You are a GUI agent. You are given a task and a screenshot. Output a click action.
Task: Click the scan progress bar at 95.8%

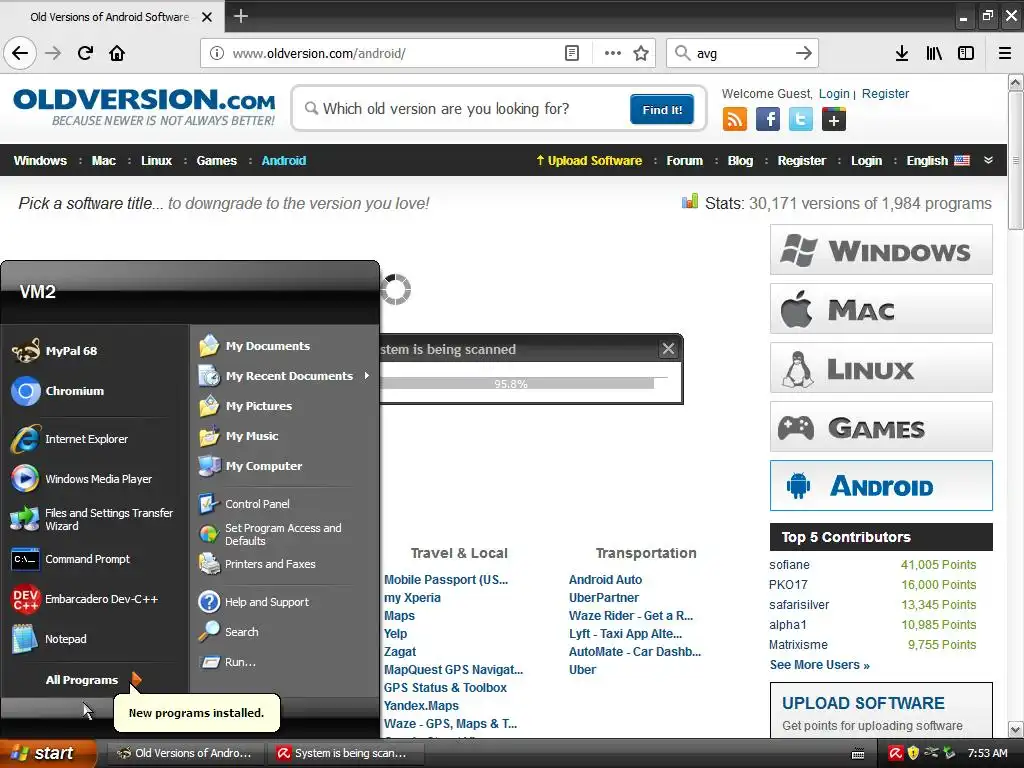coord(524,383)
